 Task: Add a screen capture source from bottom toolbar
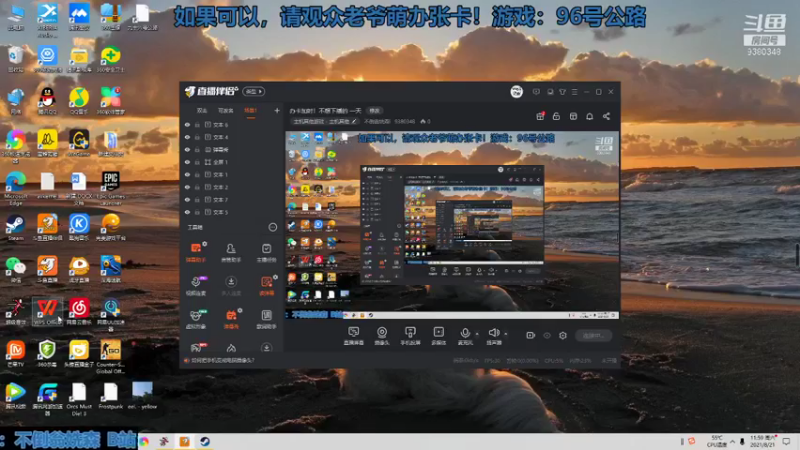point(354,336)
